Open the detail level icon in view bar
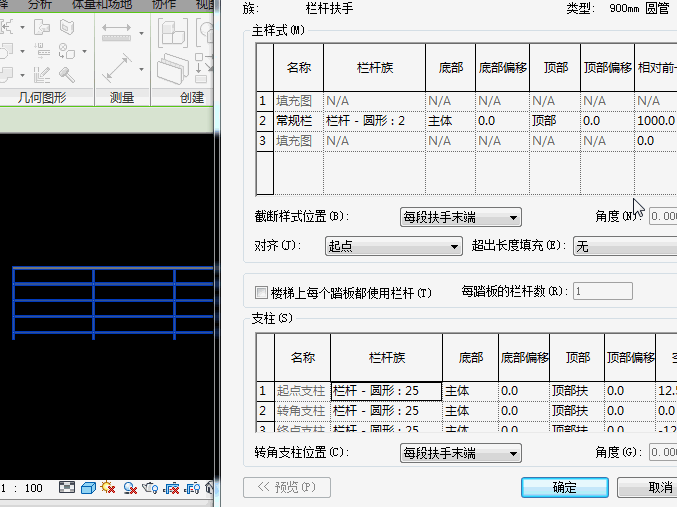Image resolution: width=677 pixels, height=507 pixels. coord(67,488)
